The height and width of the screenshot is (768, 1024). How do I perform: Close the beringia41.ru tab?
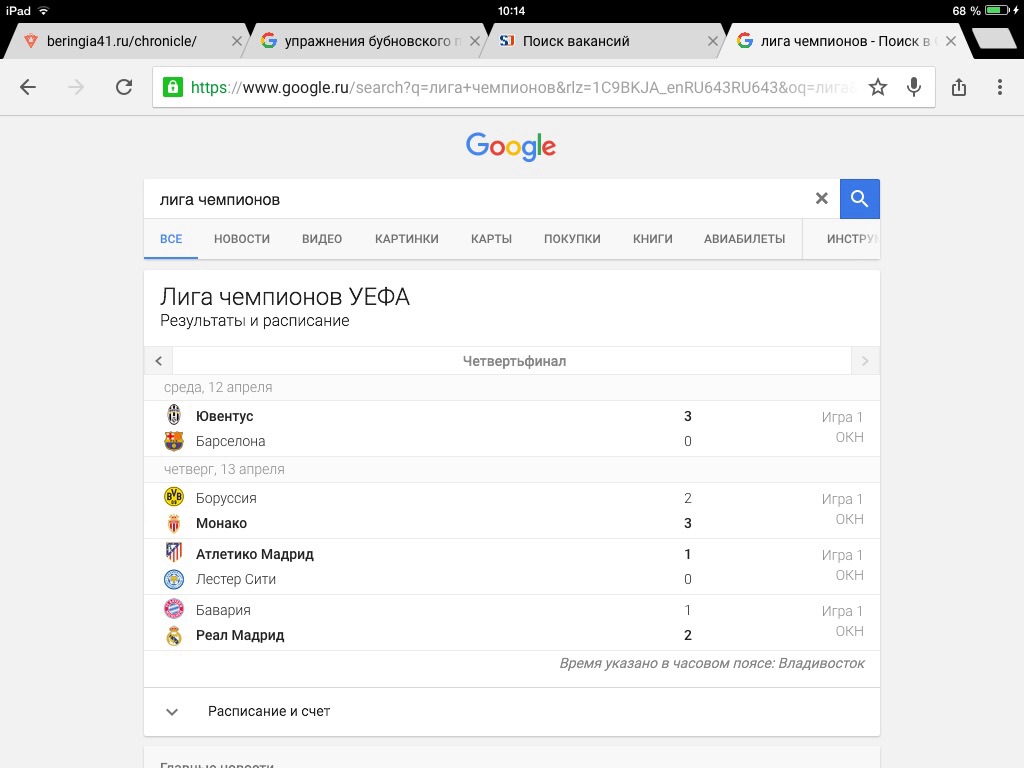pyautogui.click(x=237, y=41)
